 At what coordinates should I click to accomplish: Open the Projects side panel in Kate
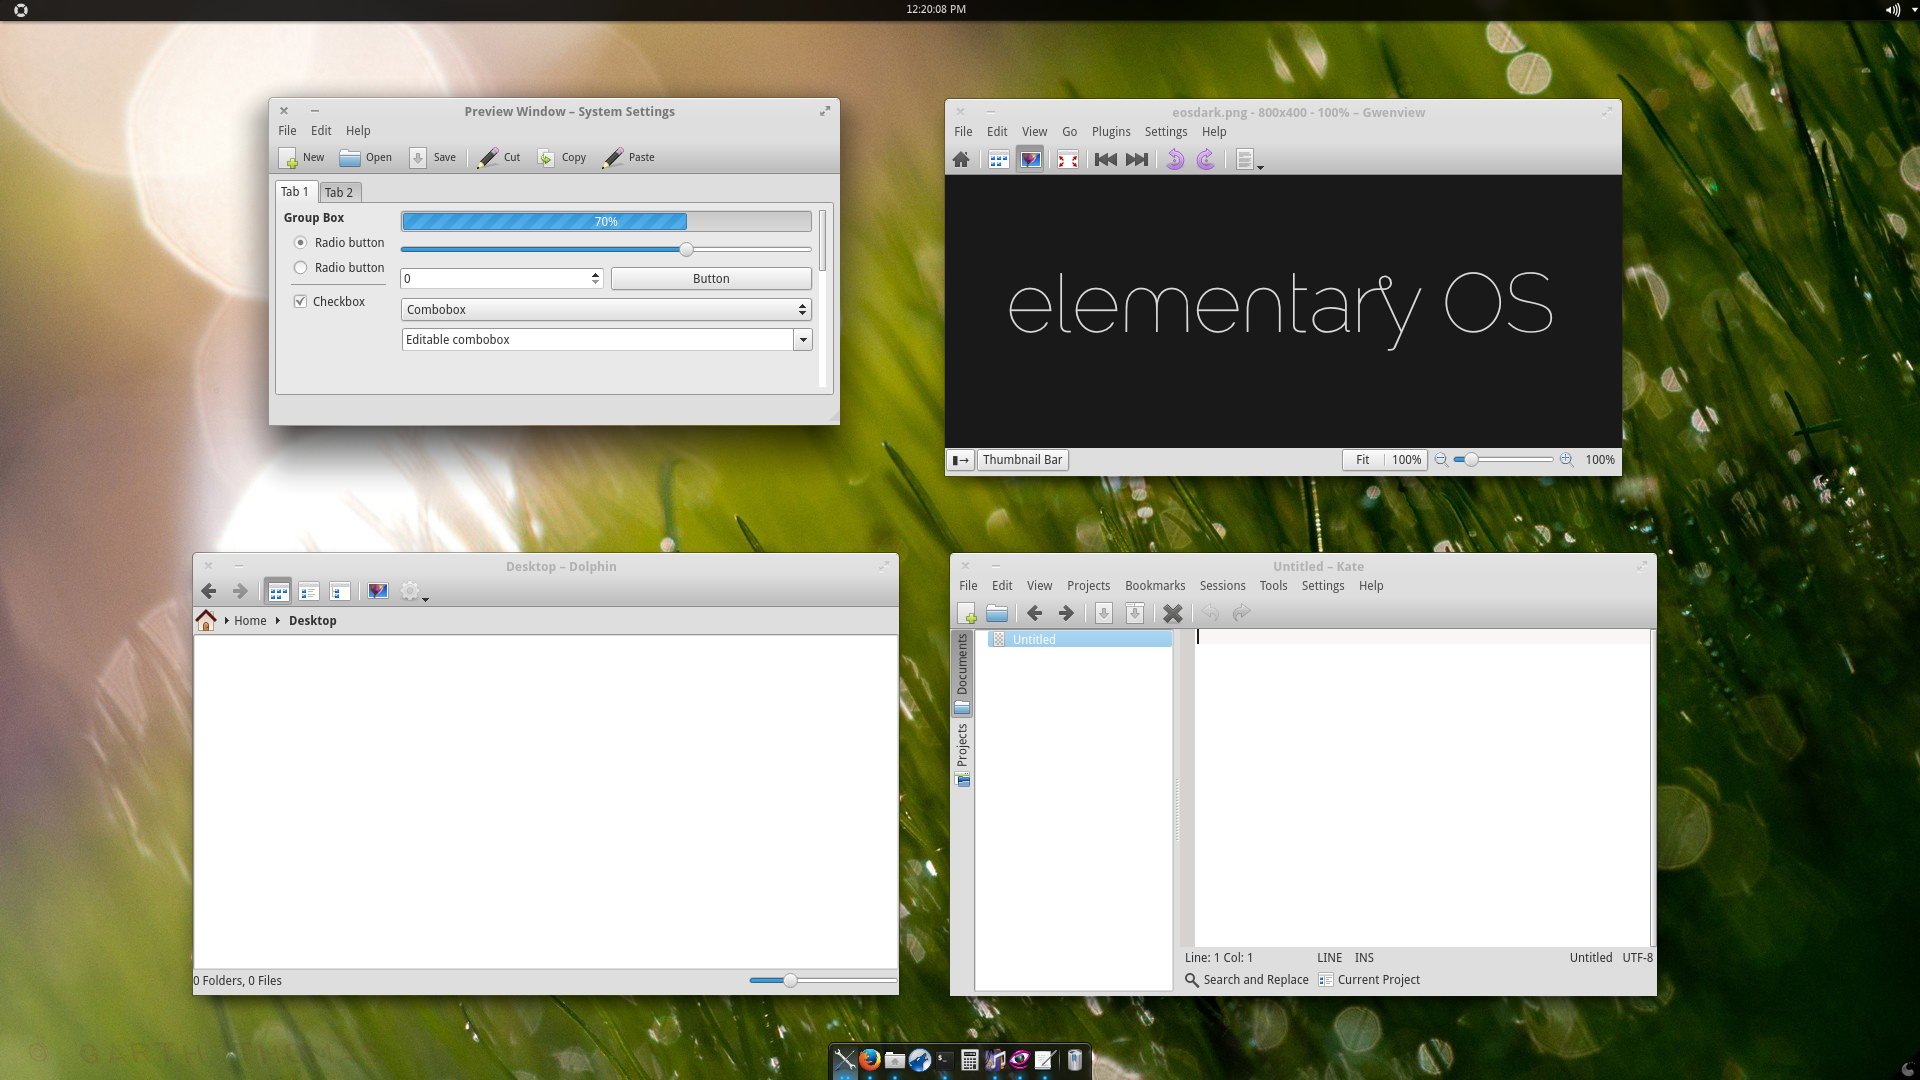[x=962, y=755]
